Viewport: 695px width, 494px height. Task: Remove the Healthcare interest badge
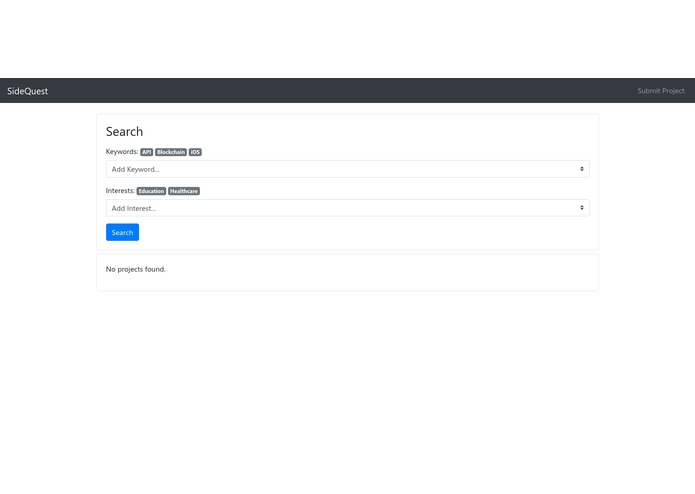184,191
